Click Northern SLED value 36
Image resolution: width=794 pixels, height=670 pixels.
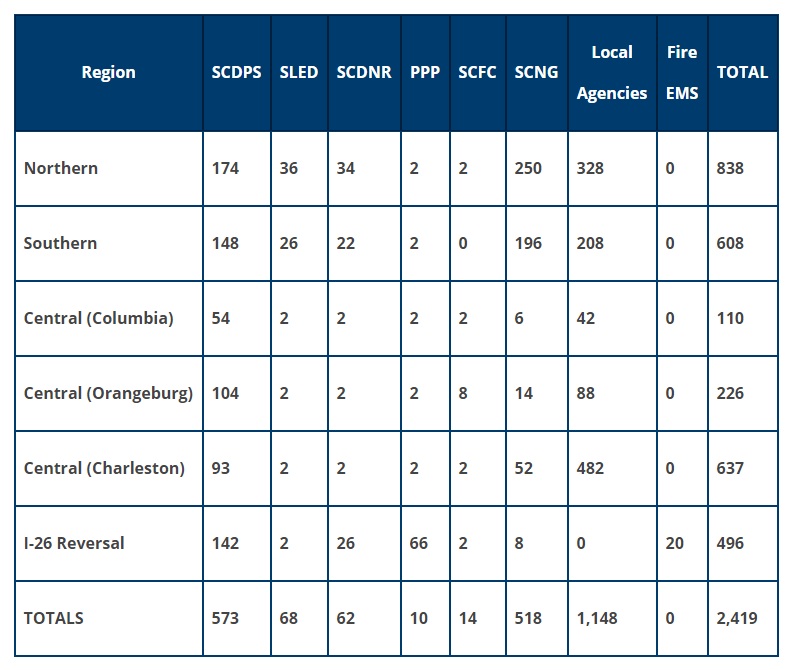tap(289, 168)
